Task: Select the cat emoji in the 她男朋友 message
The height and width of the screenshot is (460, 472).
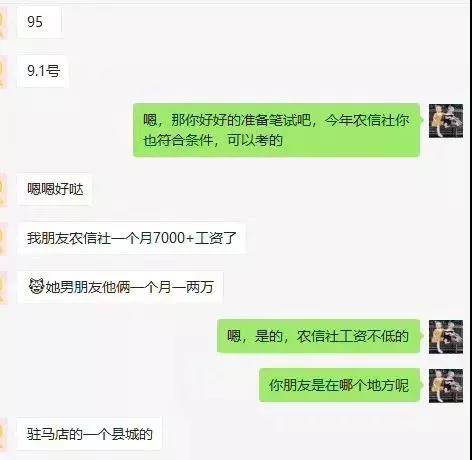Action: point(36,286)
